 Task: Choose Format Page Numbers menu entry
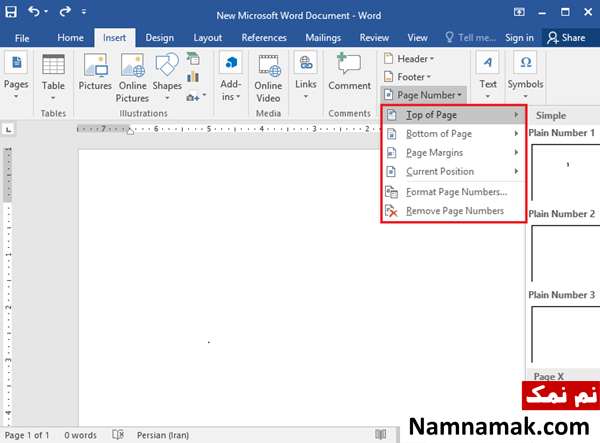(x=453, y=192)
